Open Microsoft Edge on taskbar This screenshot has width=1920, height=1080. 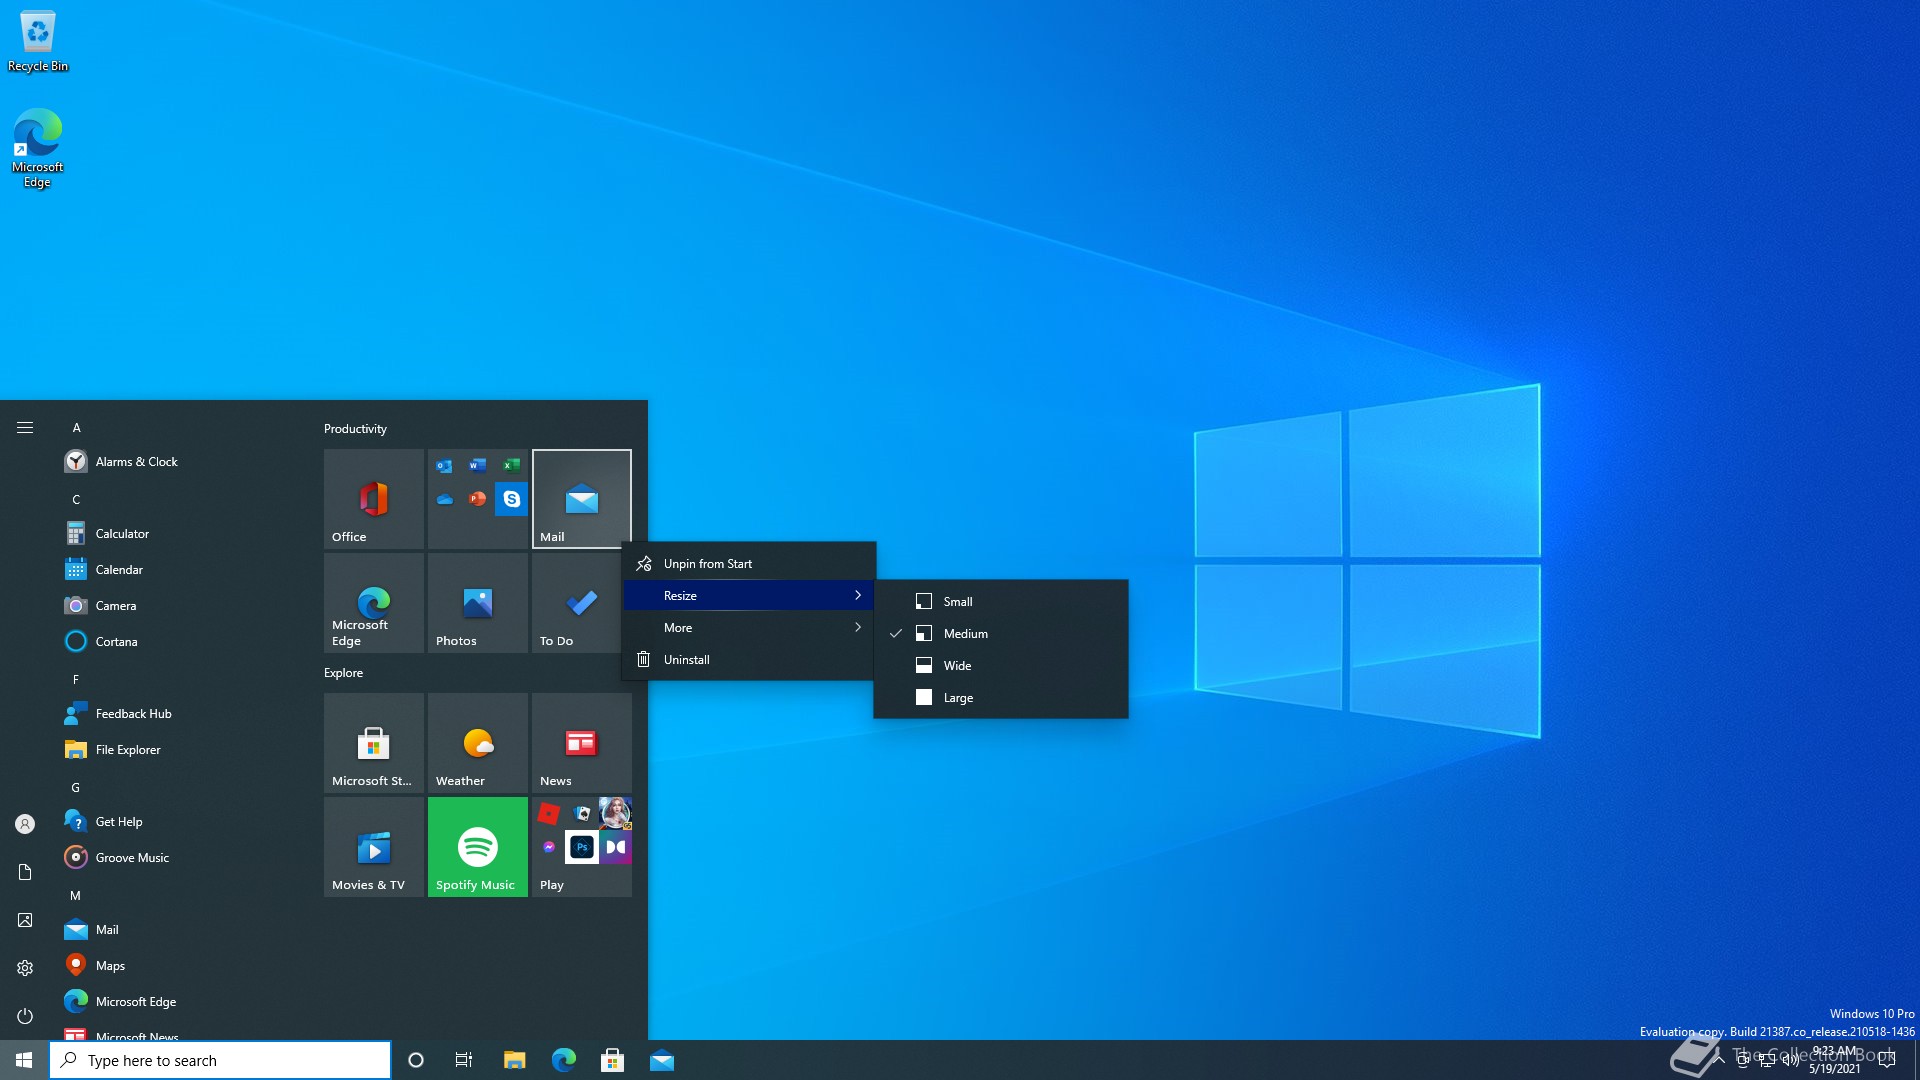point(564,1060)
